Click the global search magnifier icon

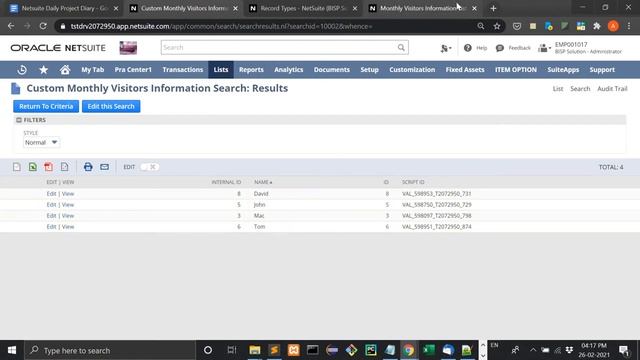(401, 47)
